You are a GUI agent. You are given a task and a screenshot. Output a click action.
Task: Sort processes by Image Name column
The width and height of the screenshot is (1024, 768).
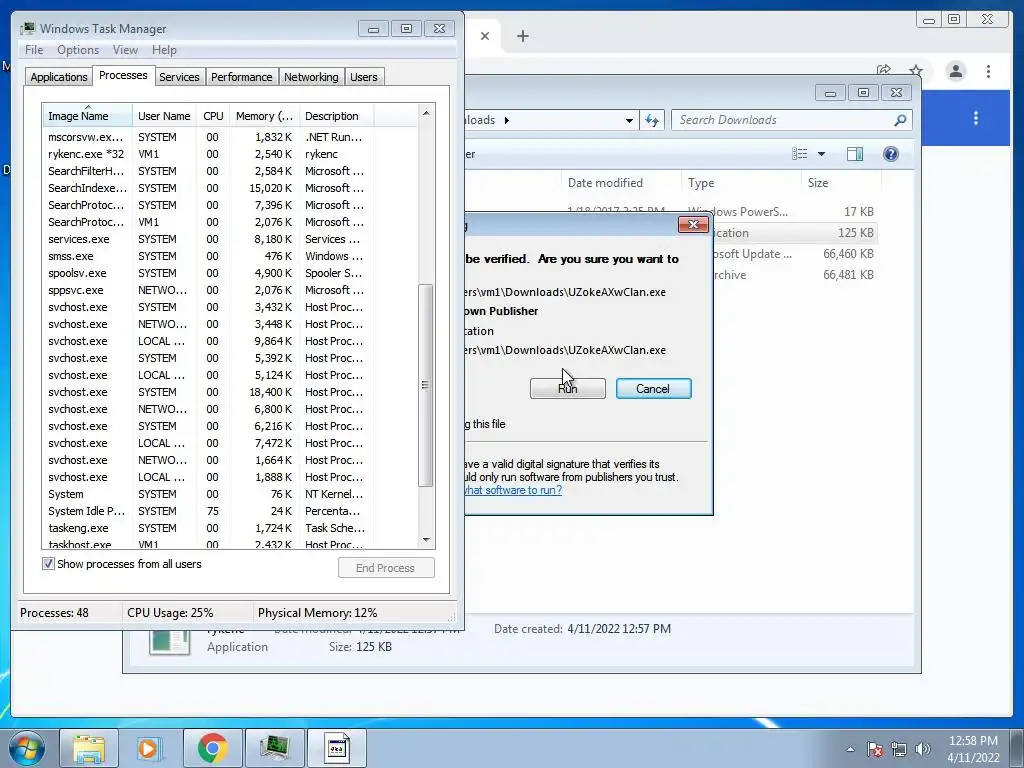click(87, 116)
